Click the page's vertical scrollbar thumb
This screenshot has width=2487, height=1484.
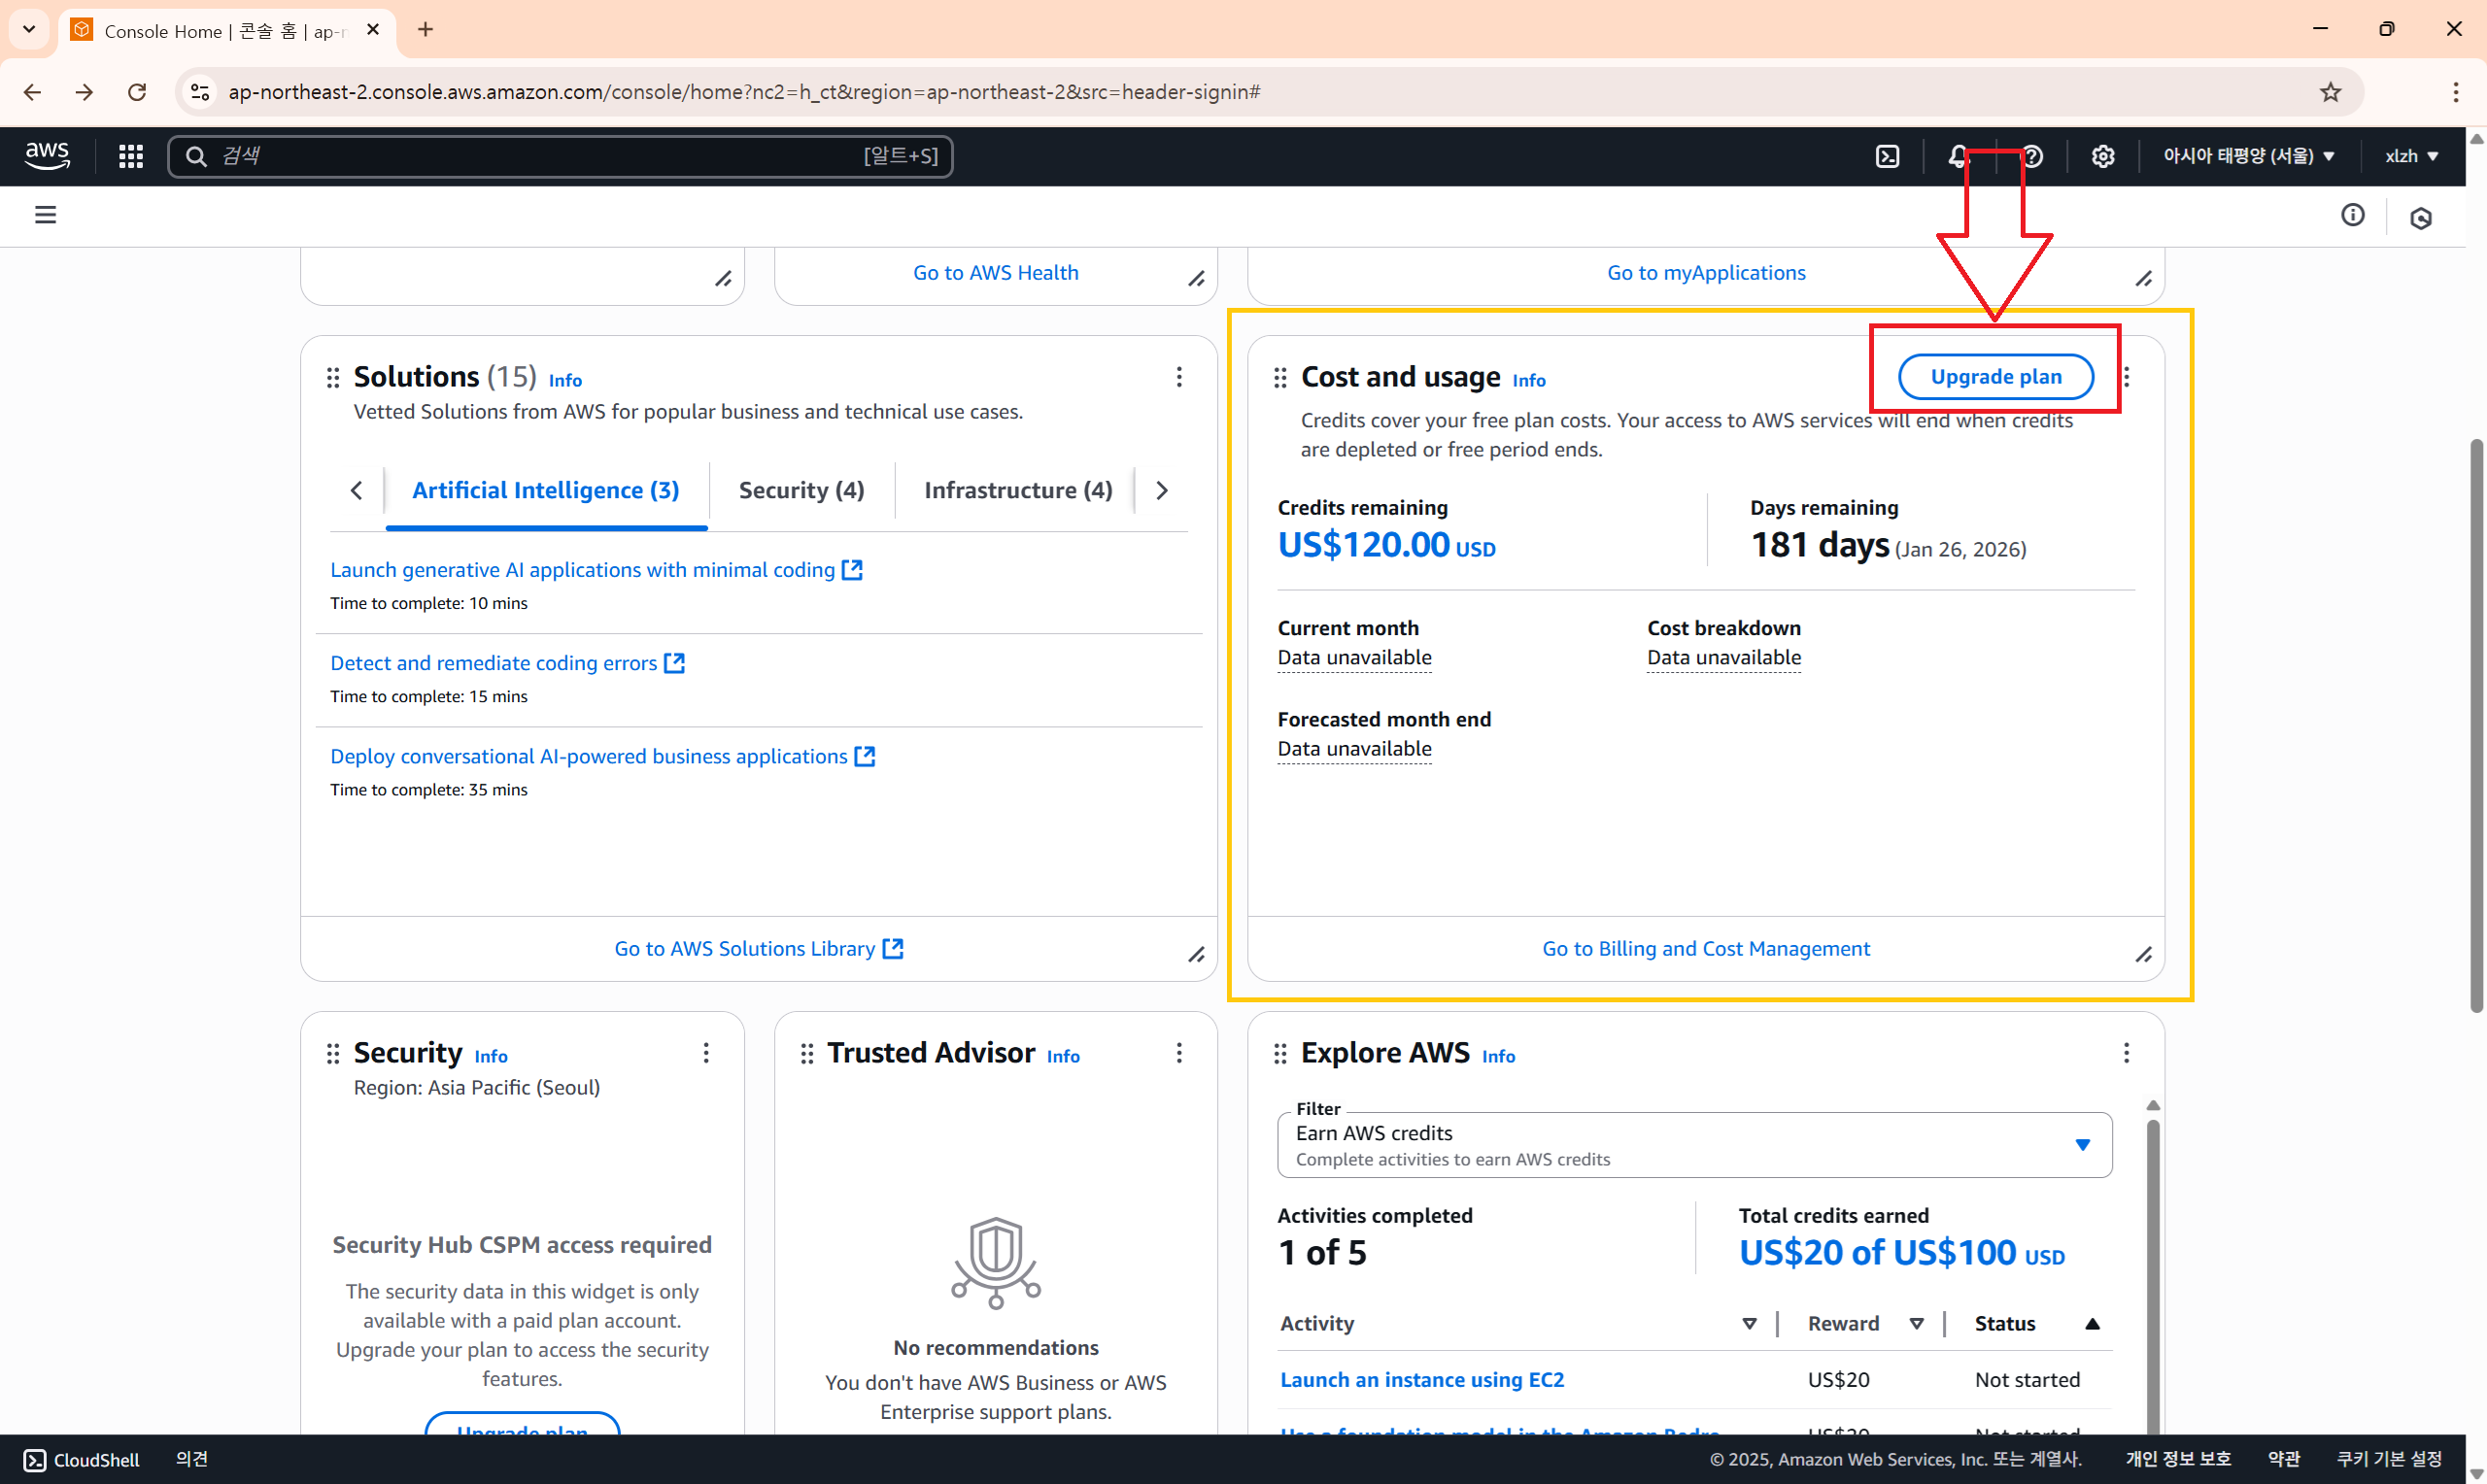coord(2476,725)
